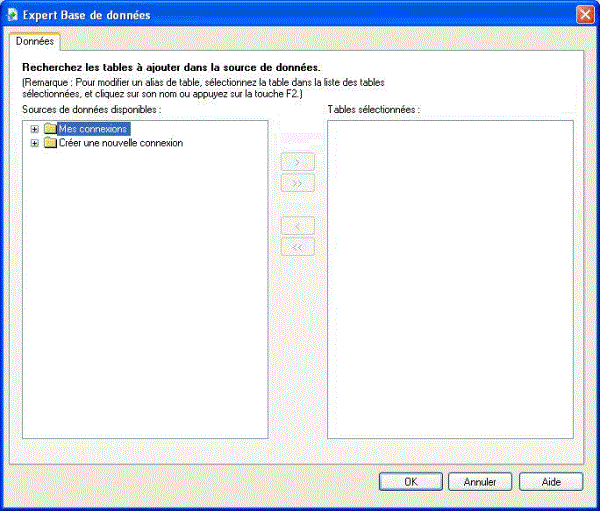Click the Mes connexions folder icon
600x511 pixels.
pos(50,129)
